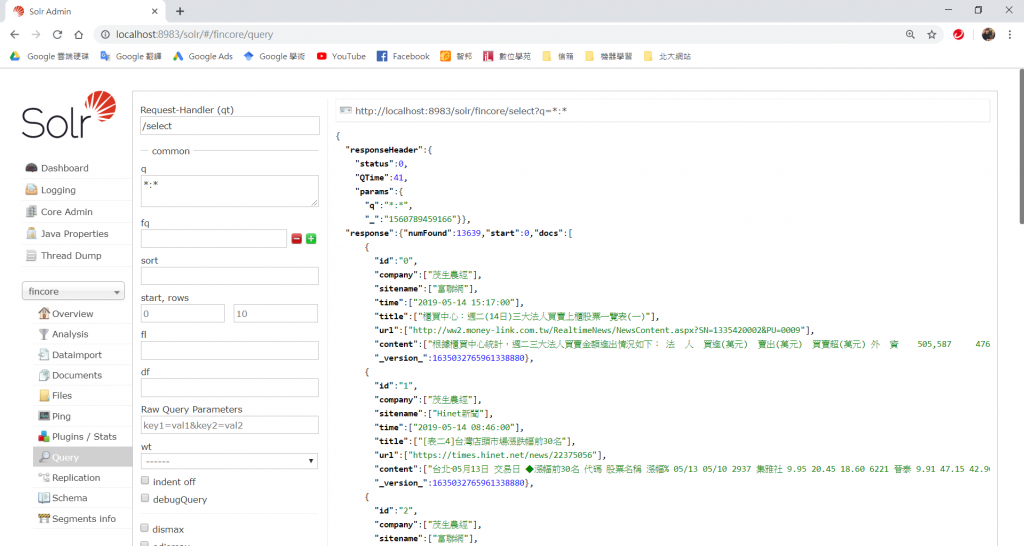Open the Core Admin menu item
1024x546 pixels.
67,212
